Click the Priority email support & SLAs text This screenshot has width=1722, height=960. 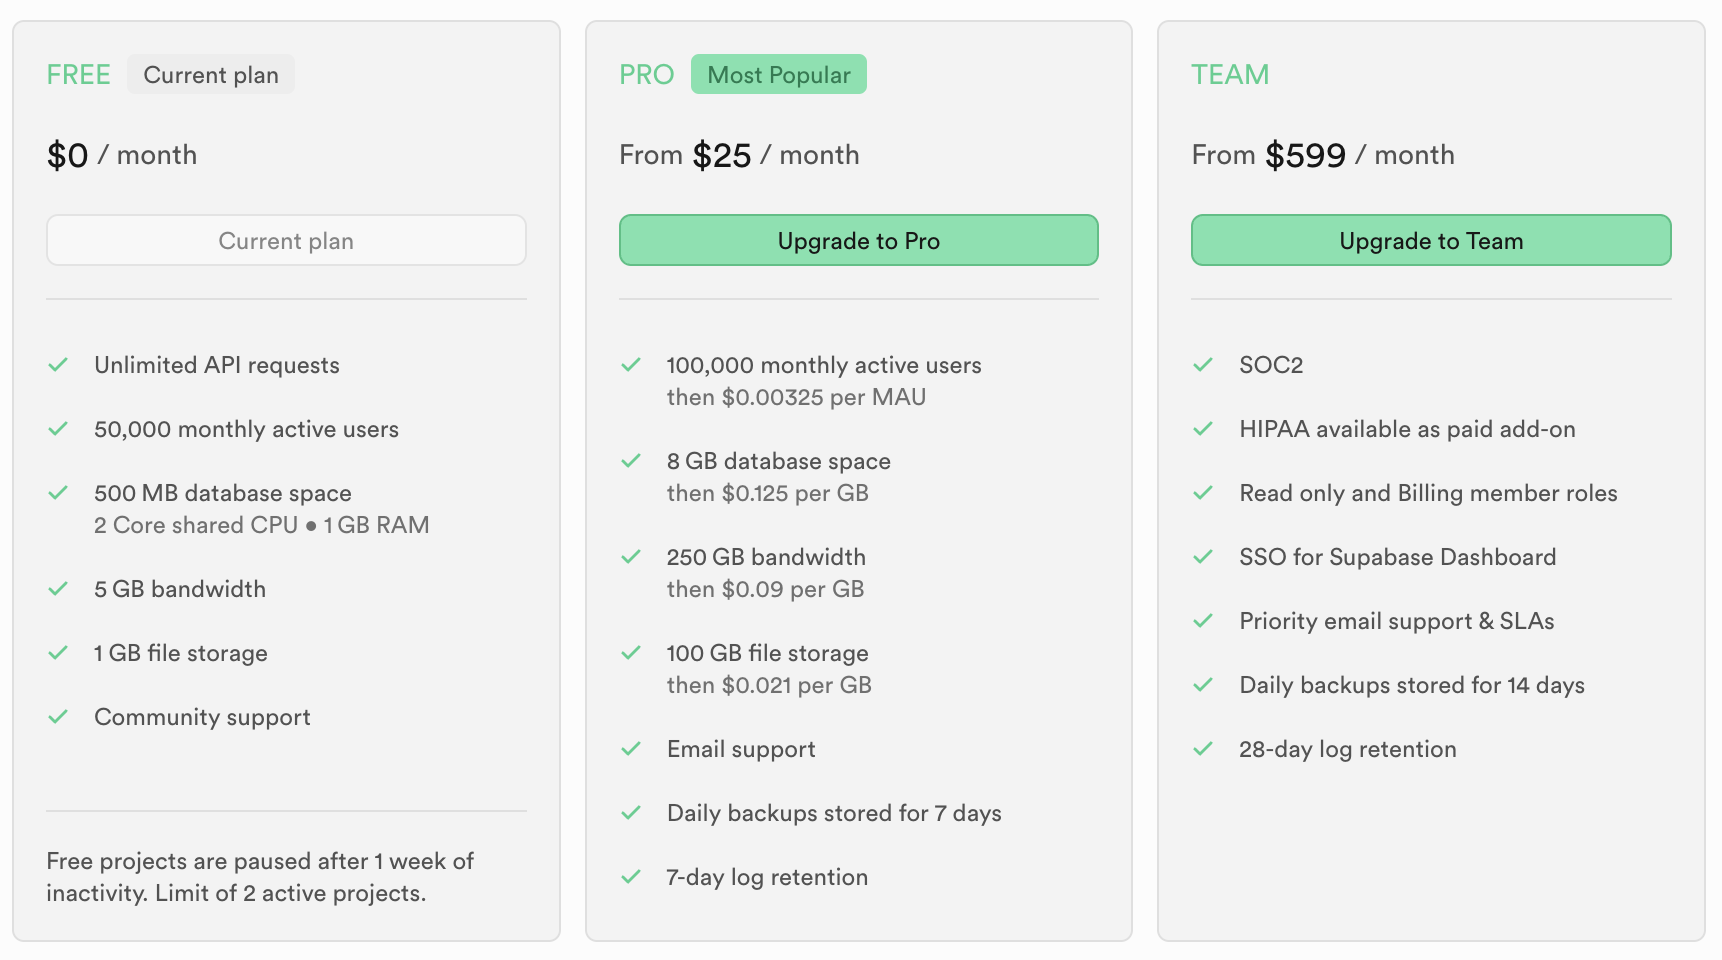(1396, 621)
